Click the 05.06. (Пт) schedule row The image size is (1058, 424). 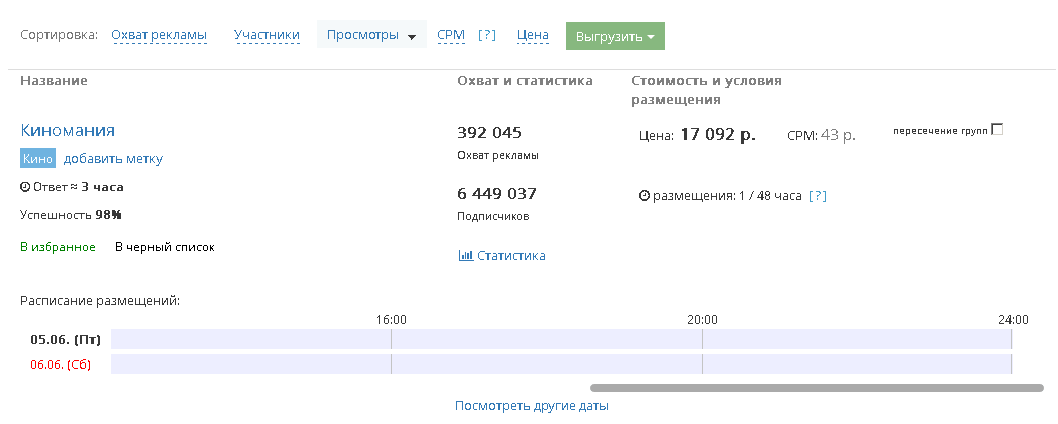(560, 340)
